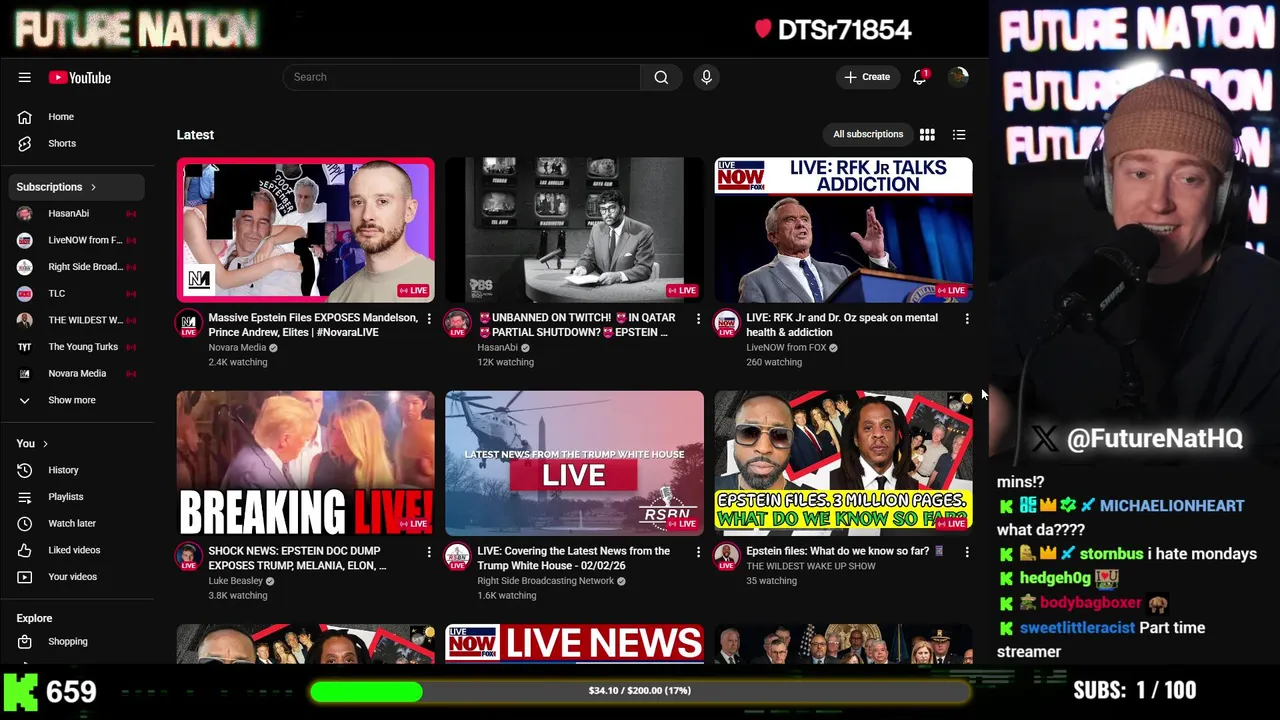Click the YouTube logo
The width and height of the screenshot is (1280, 720).
point(79,77)
